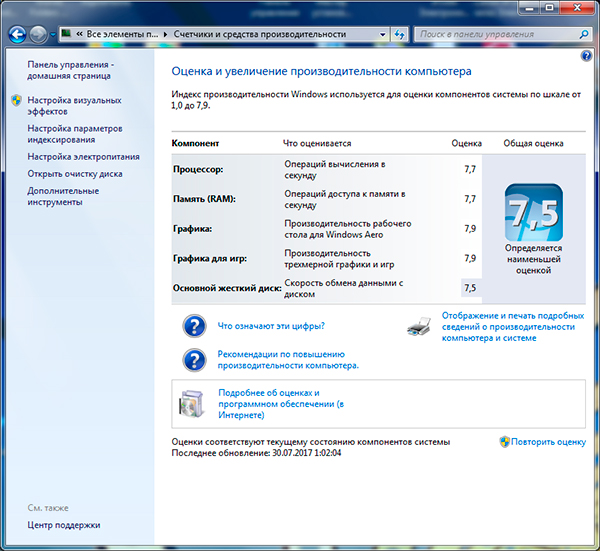Select the "Все элементы п..." breadcrumb
This screenshot has height=551, width=600.
click(122, 34)
